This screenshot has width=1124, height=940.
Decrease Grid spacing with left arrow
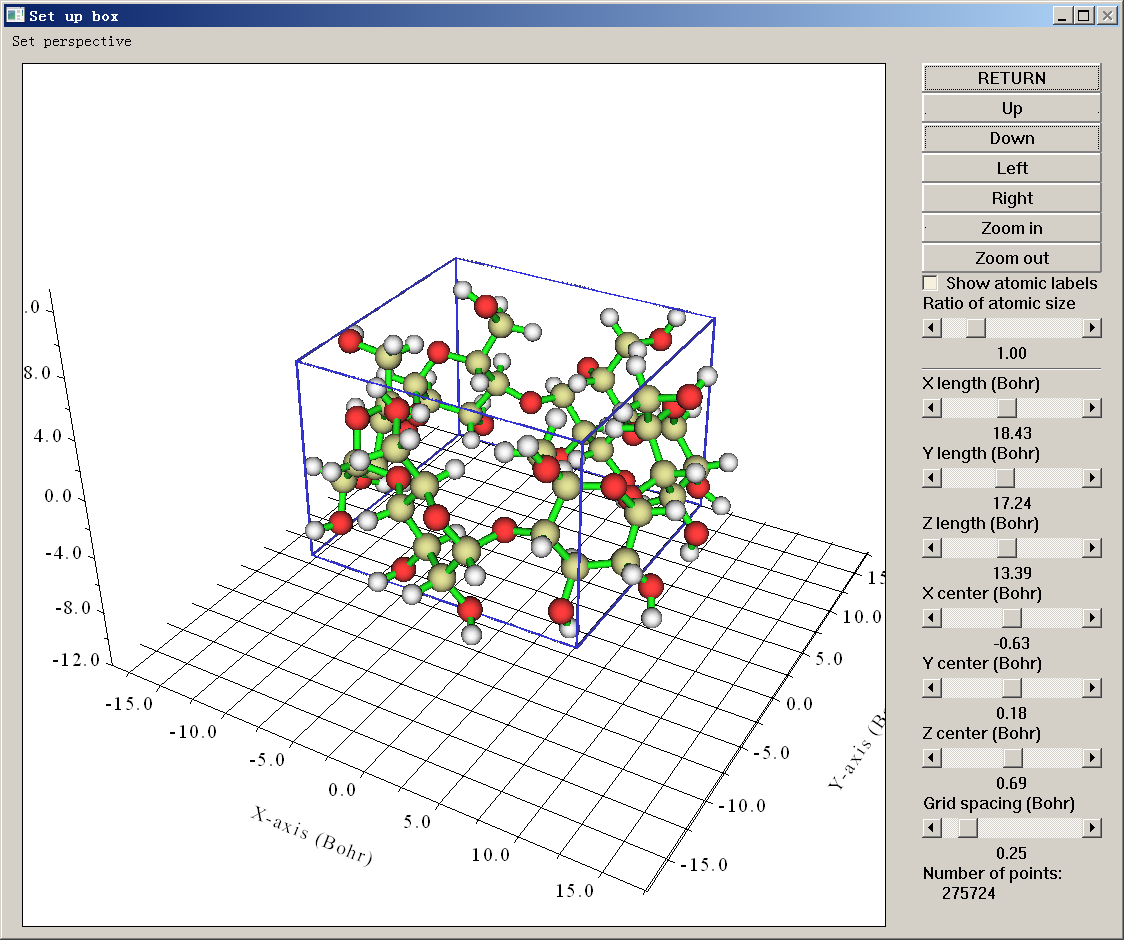[x=932, y=828]
